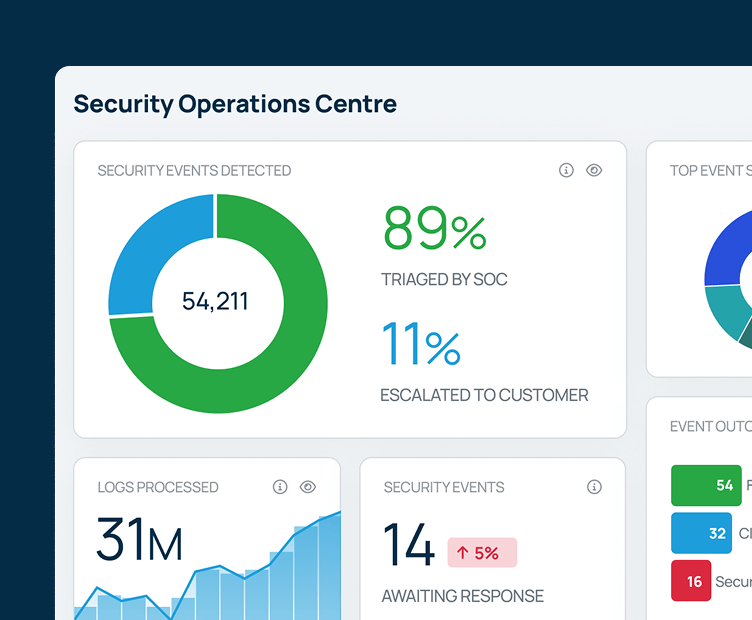Click the 31M logs processed value
752x620 pixels.
tap(139, 542)
